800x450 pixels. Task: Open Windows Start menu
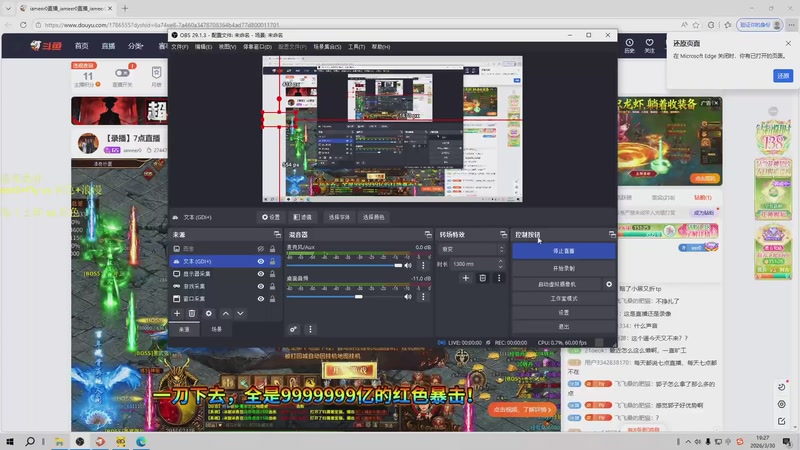(10, 441)
